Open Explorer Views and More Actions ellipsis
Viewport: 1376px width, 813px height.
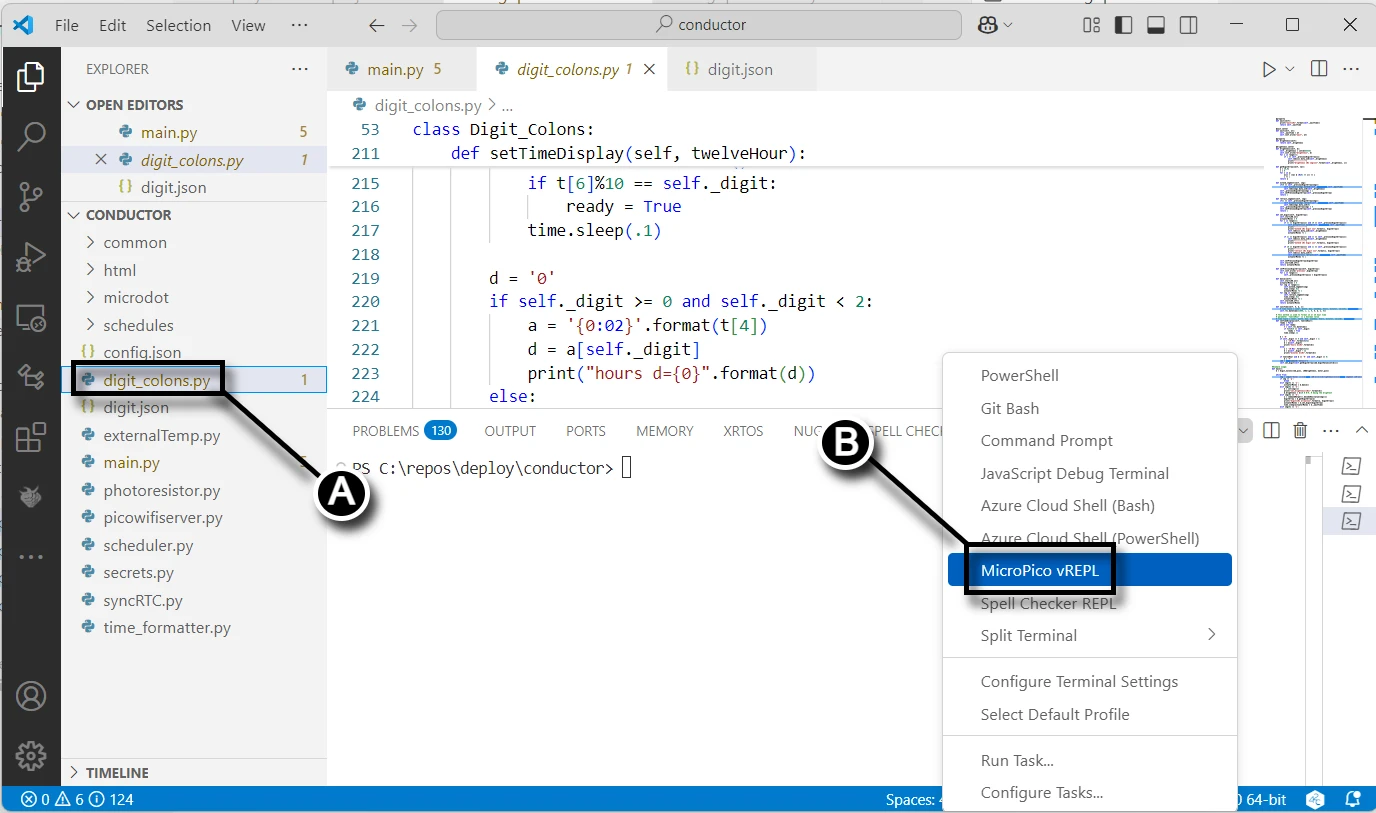pyautogui.click(x=300, y=69)
